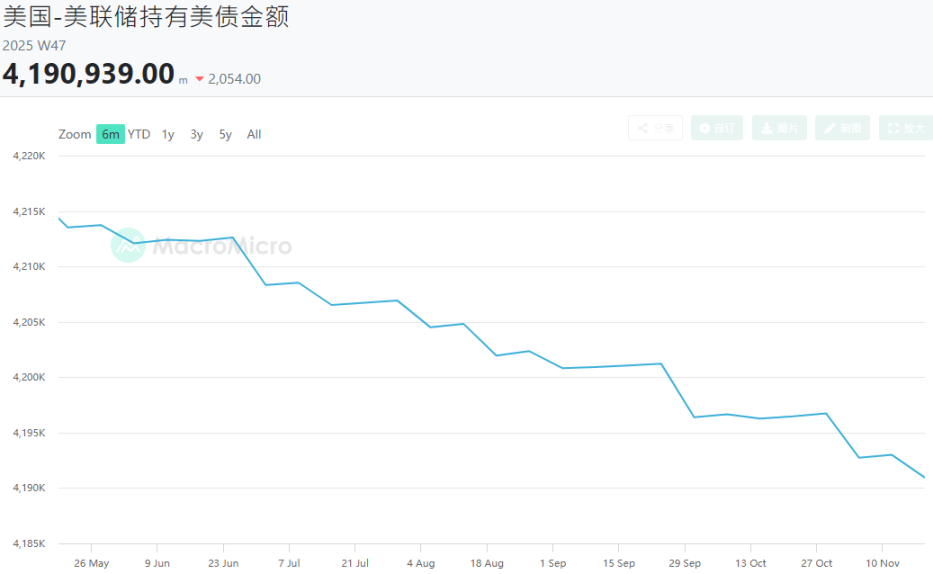Click the first data point at line's start

59,218
